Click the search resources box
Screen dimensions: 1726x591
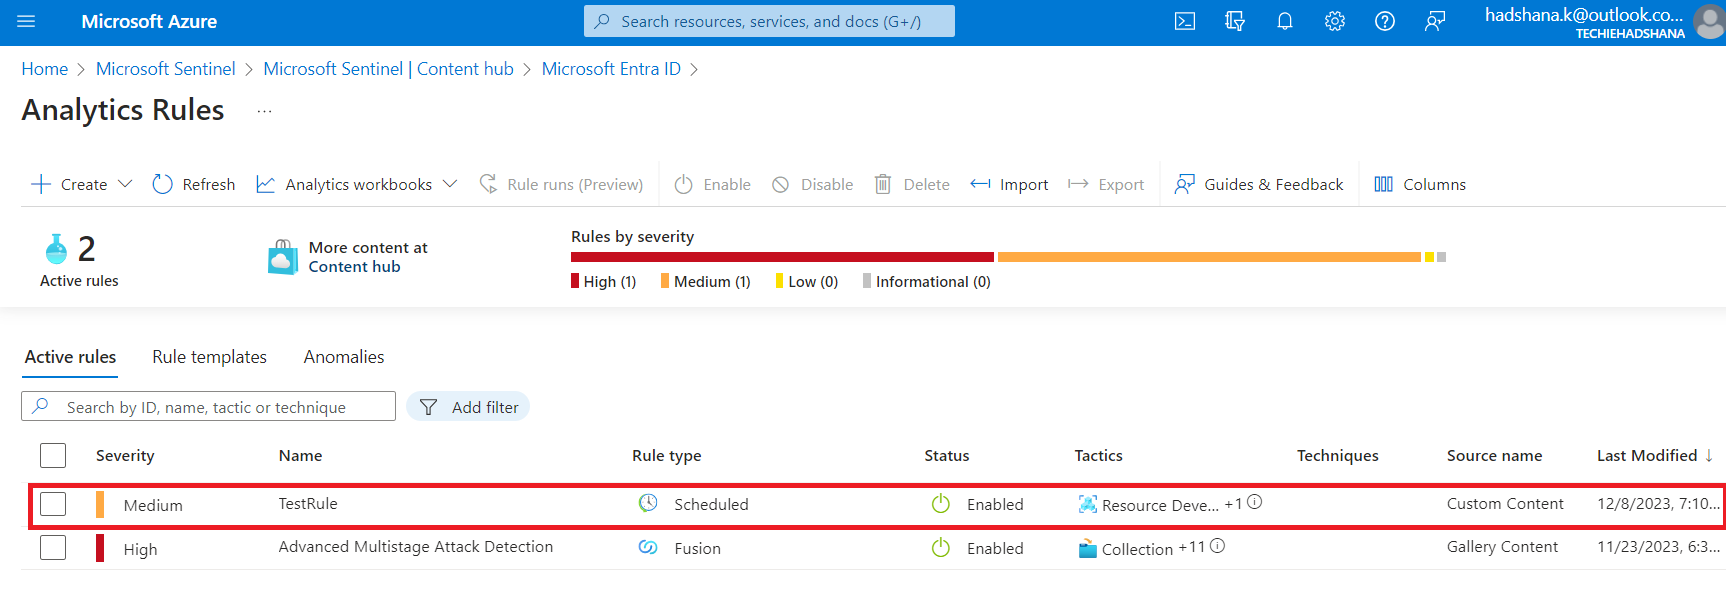769,21
